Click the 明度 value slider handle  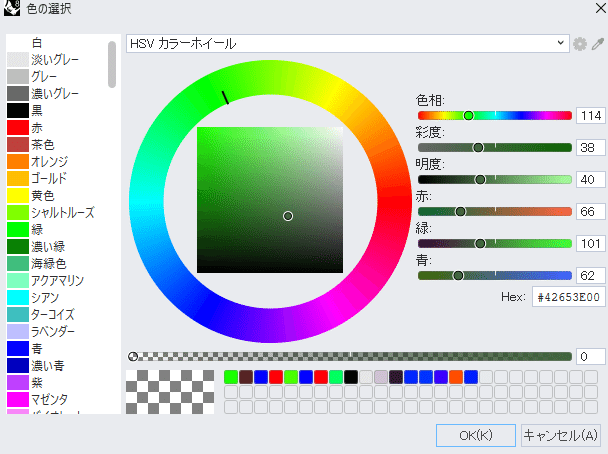click(480, 180)
